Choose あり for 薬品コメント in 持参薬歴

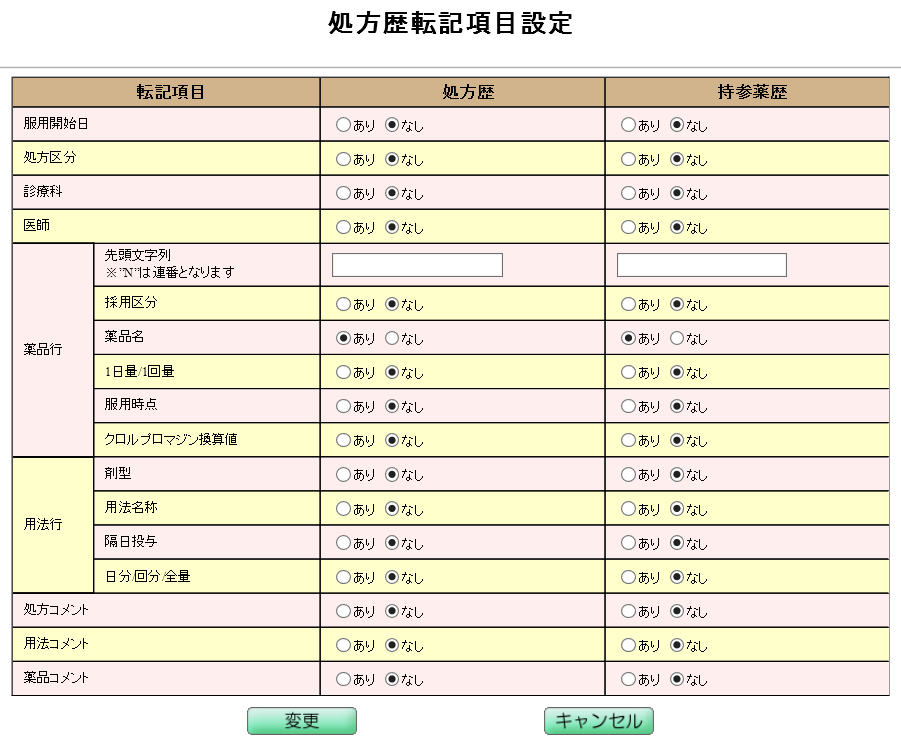point(629,679)
